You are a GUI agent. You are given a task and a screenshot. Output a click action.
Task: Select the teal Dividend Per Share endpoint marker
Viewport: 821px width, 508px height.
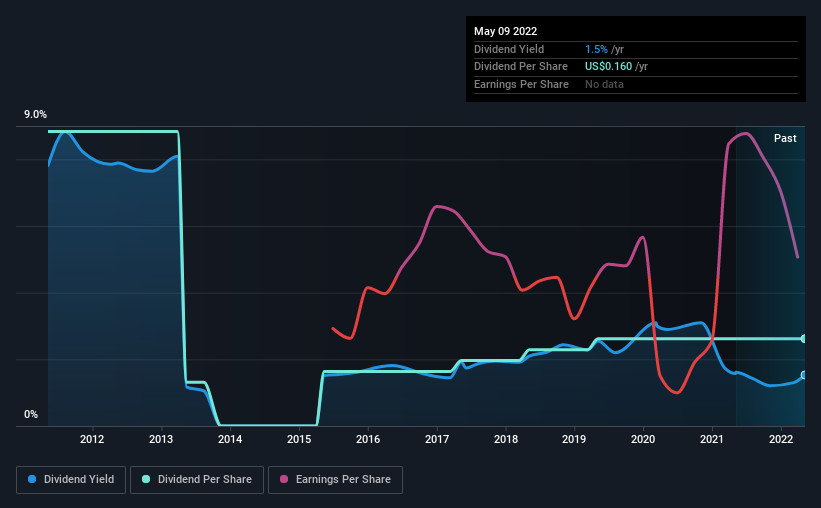pos(804,339)
